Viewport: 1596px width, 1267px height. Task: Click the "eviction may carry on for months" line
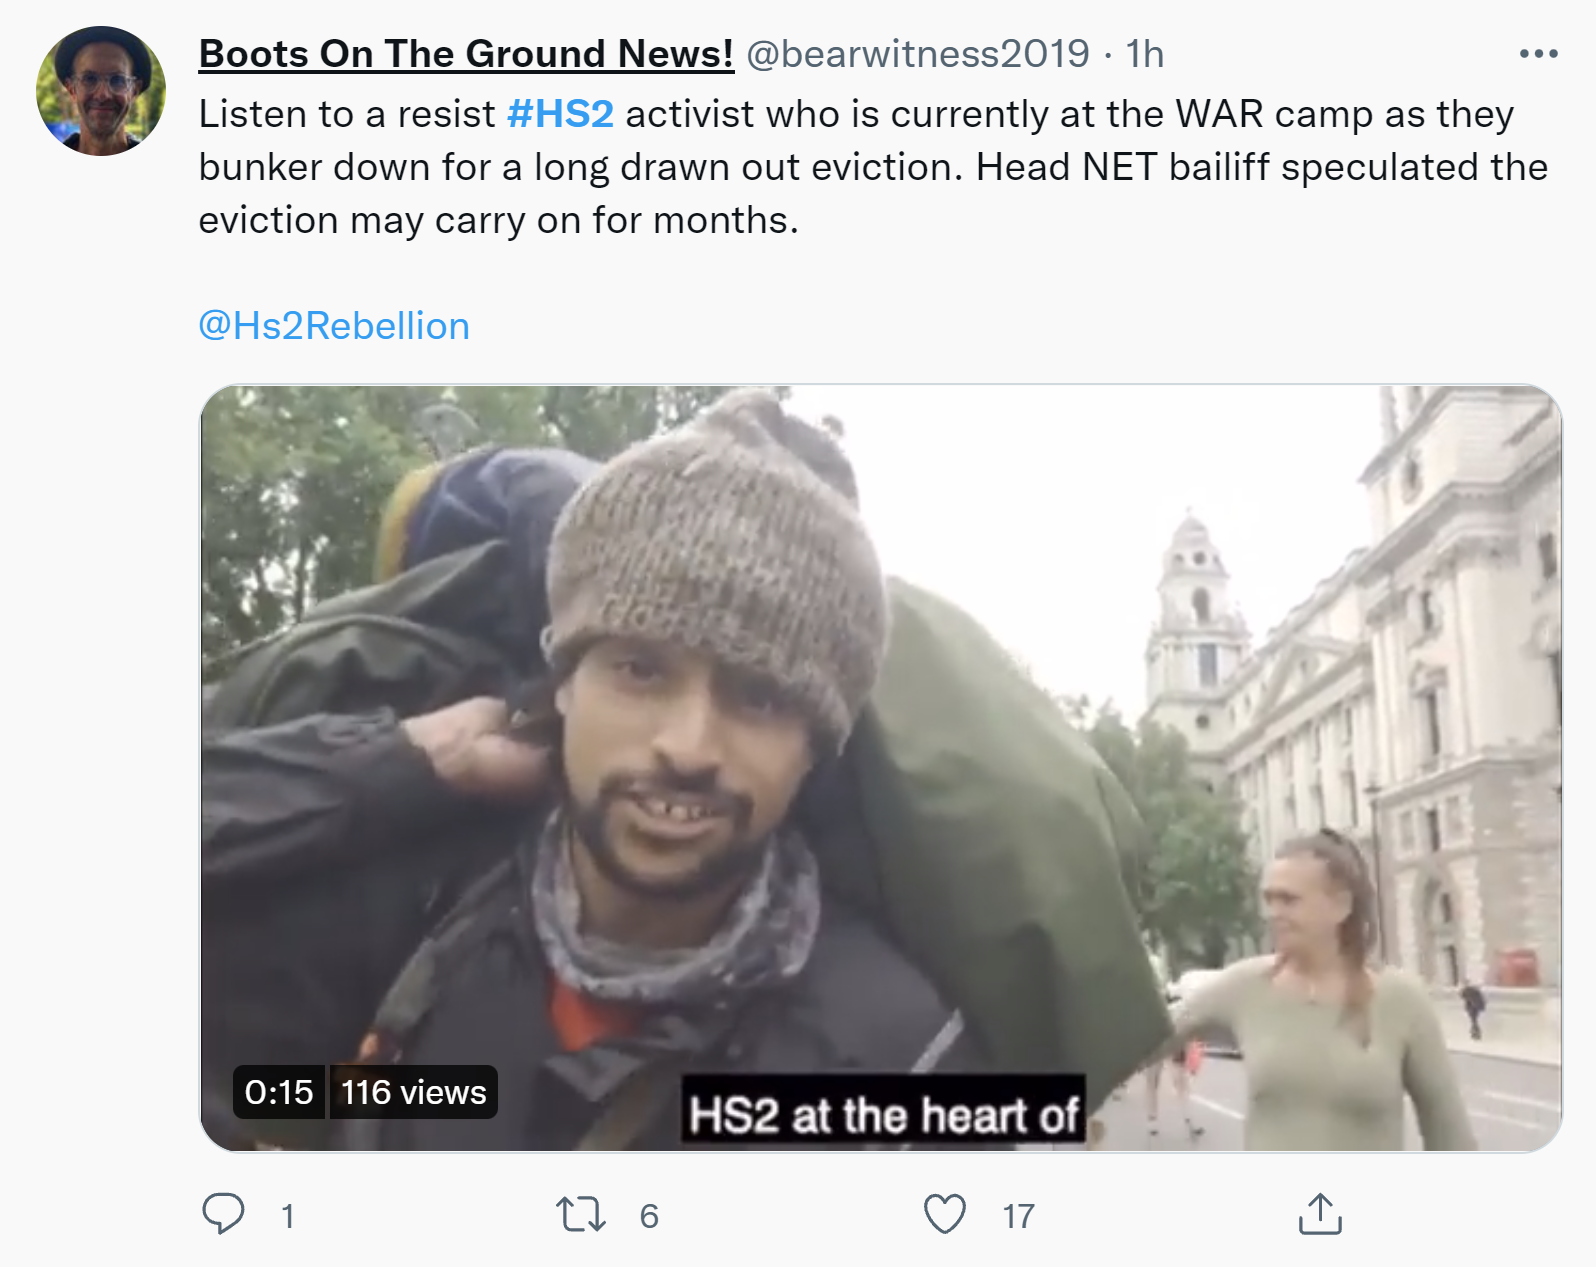click(x=498, y=220)
